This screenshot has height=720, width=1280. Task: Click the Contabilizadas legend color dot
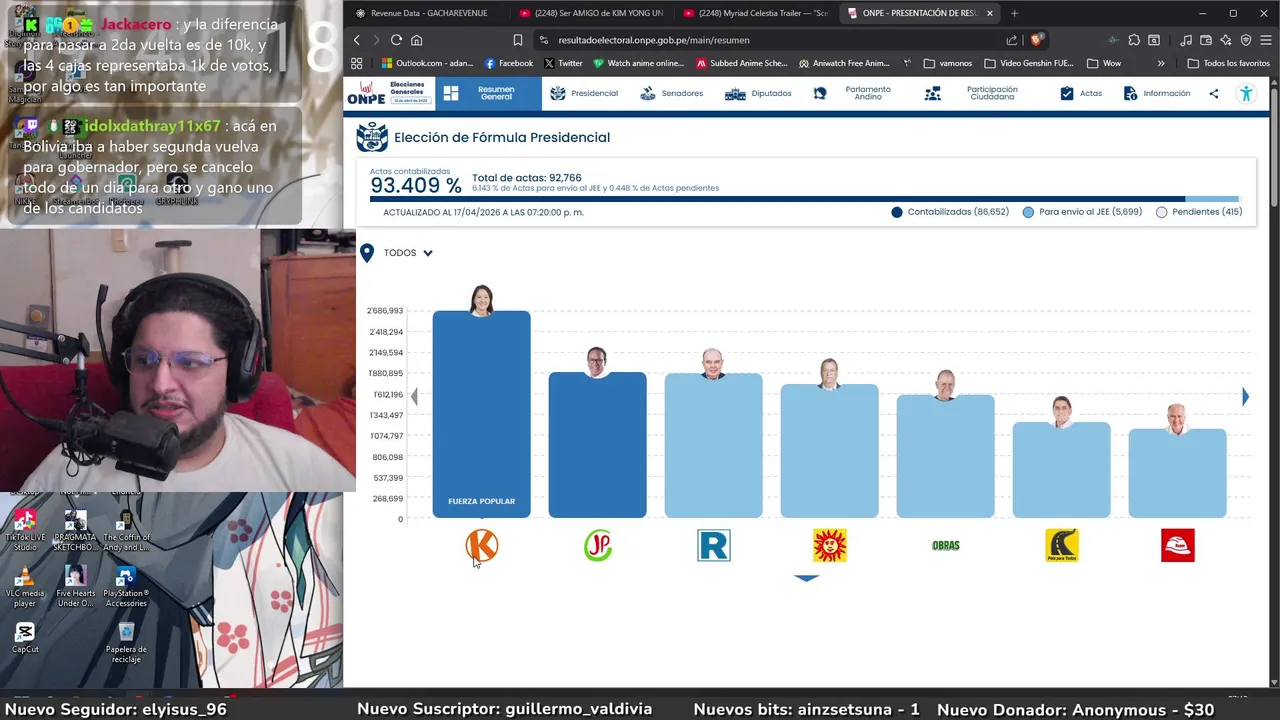point(897,212)
